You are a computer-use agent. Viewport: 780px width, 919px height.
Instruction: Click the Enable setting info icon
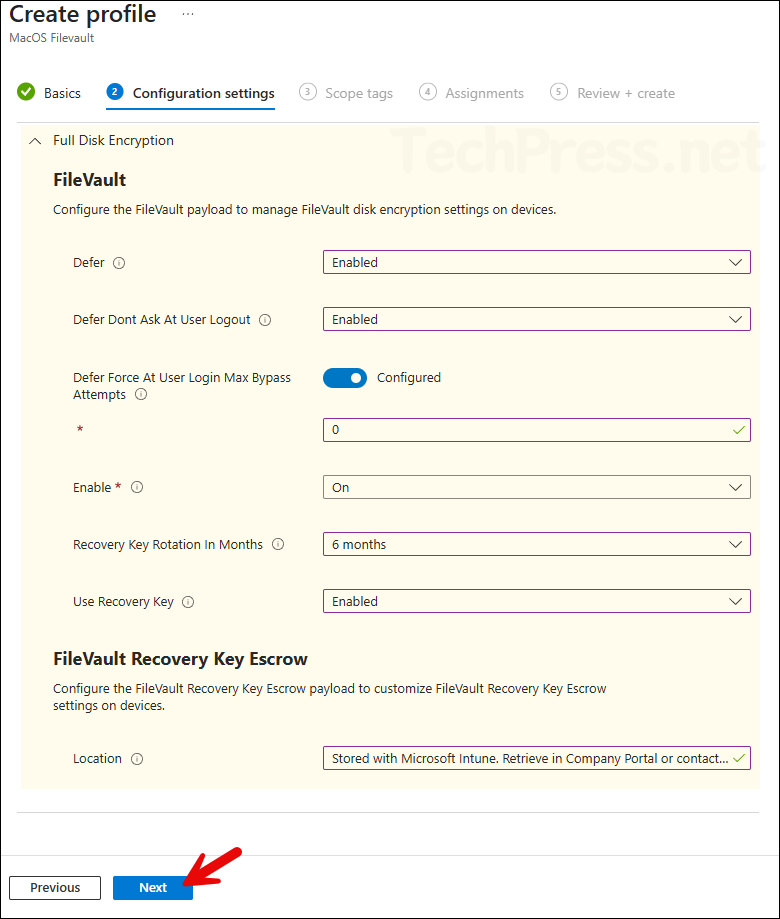coord(137,487)
